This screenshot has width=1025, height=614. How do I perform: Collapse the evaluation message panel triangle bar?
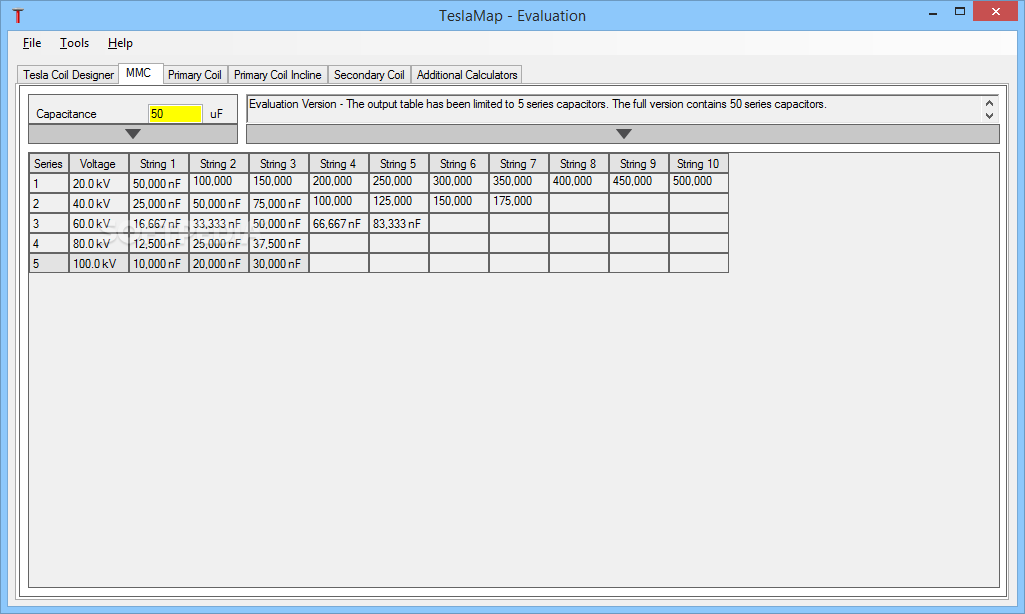pyautogui.click(x=623, y=134)
